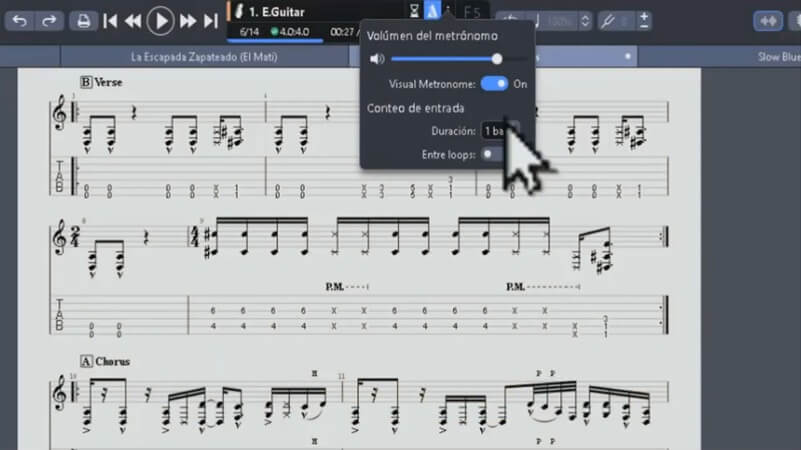801x450 pixels.
Task: Click the 4.0:4.0 beat indicator
Action: pos(290,32)
